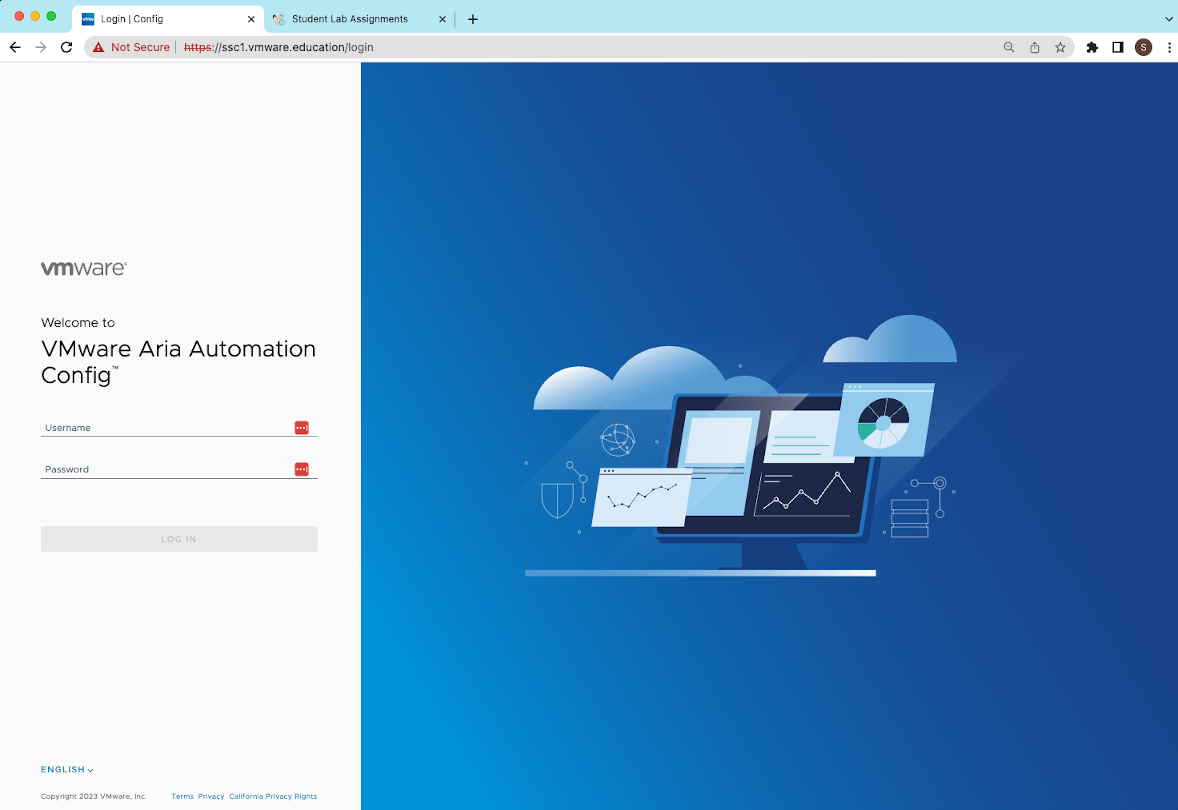This screenshot has height=810, width=1178.
Task: Expand the tab search chevron
Action: click(1169, 19)
